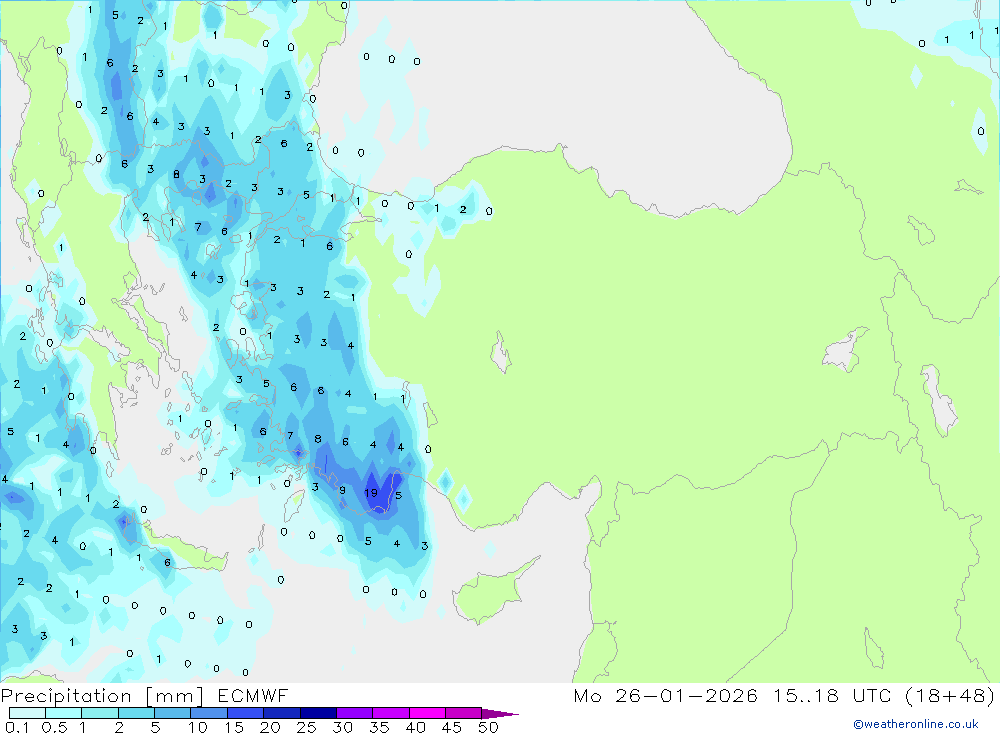Click the 0.5–1 mm legend color swatch
Image resolution: width=1000 pixels, height=733 pixels.
pos(64,713)
